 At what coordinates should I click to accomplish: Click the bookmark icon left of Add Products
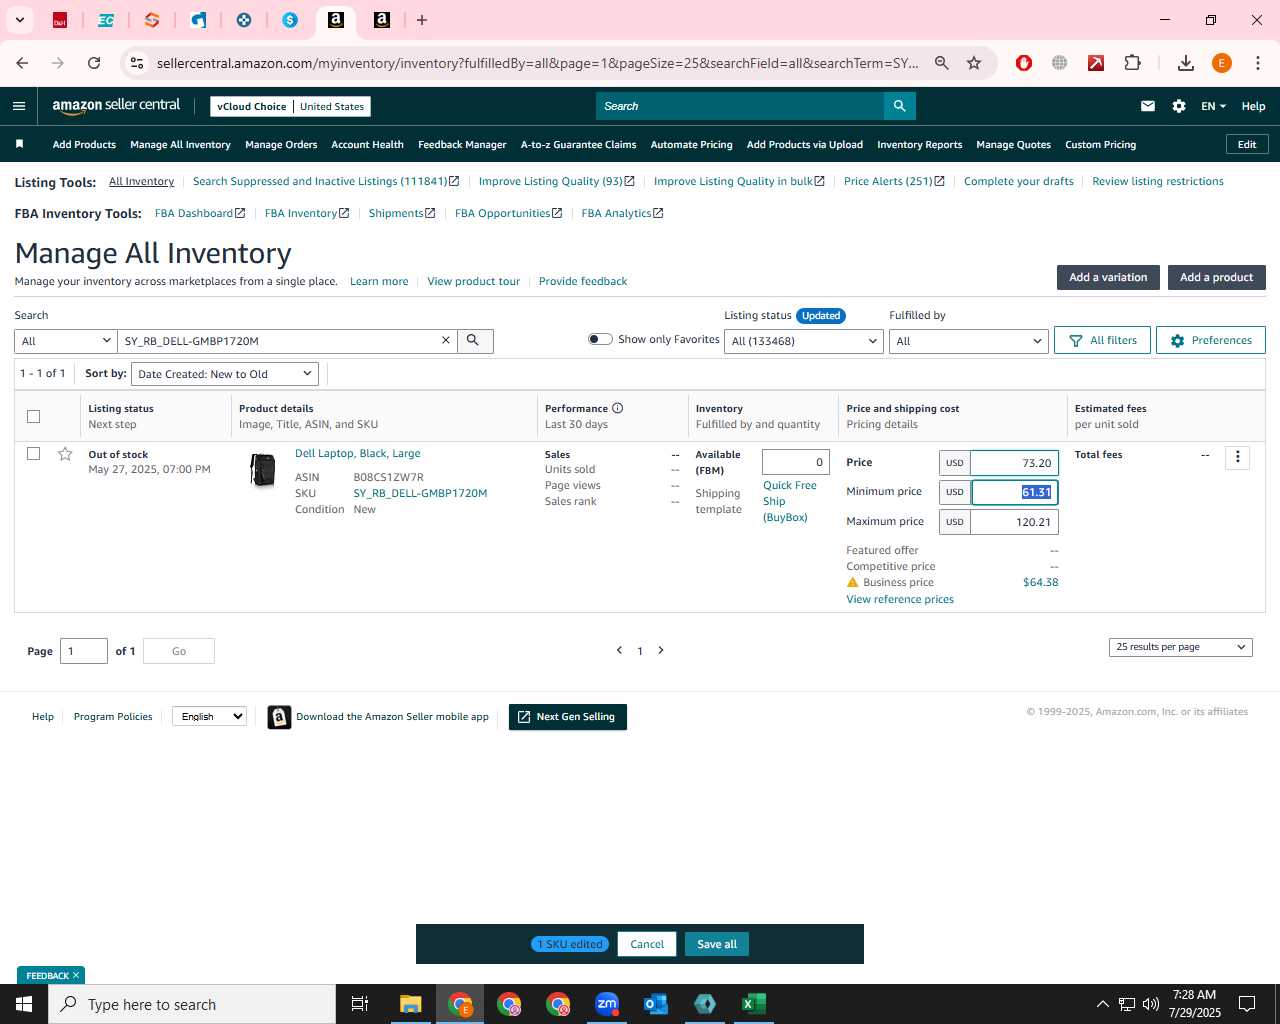tap(19, 144)
